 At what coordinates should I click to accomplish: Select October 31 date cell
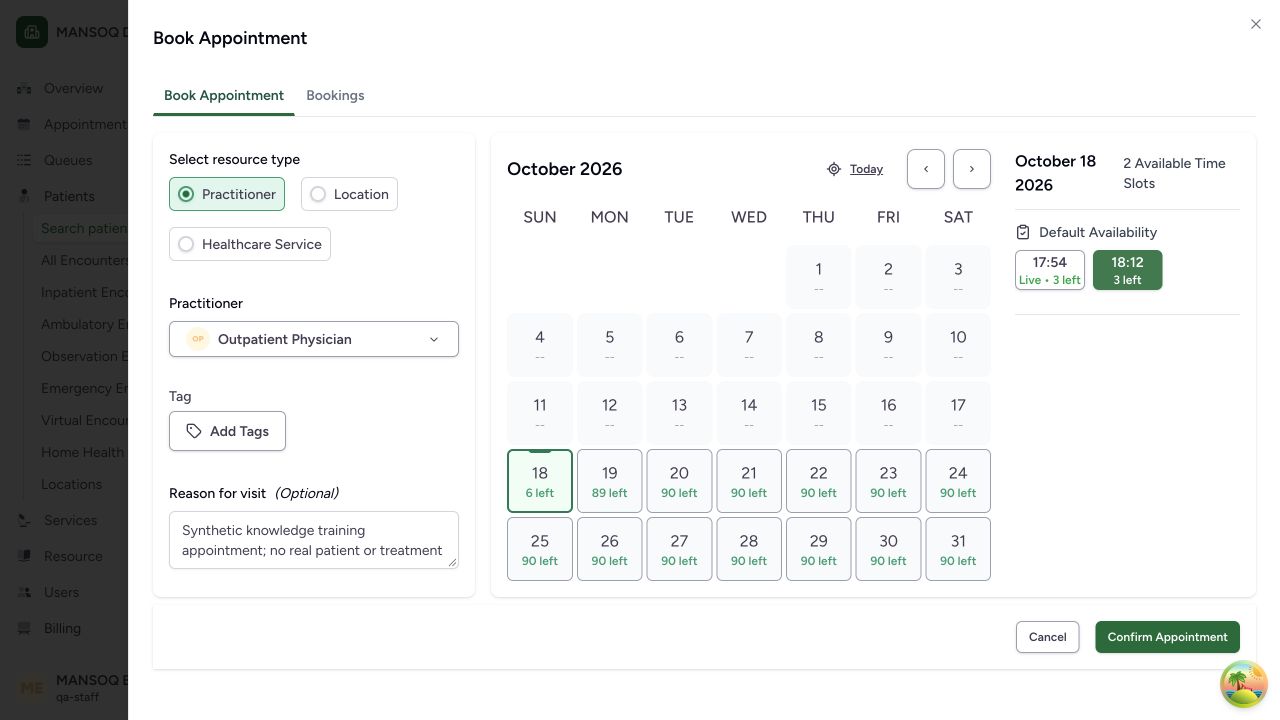pyautogui.click(x=958, y=549)
